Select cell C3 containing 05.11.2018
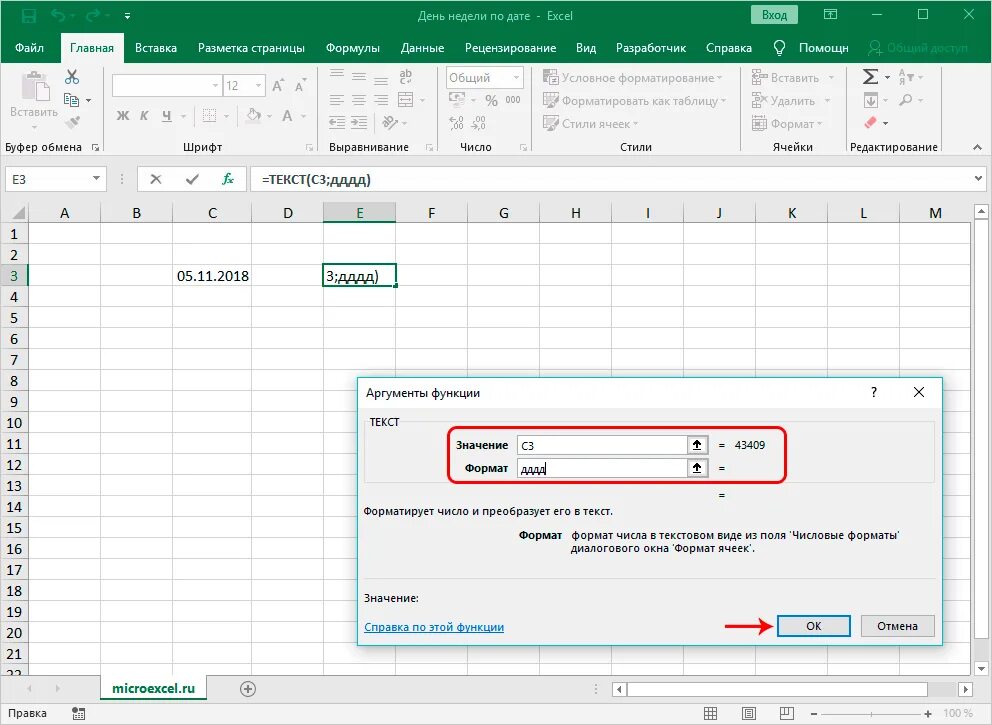Screen dimensions: 992x725 coord(212,276)
